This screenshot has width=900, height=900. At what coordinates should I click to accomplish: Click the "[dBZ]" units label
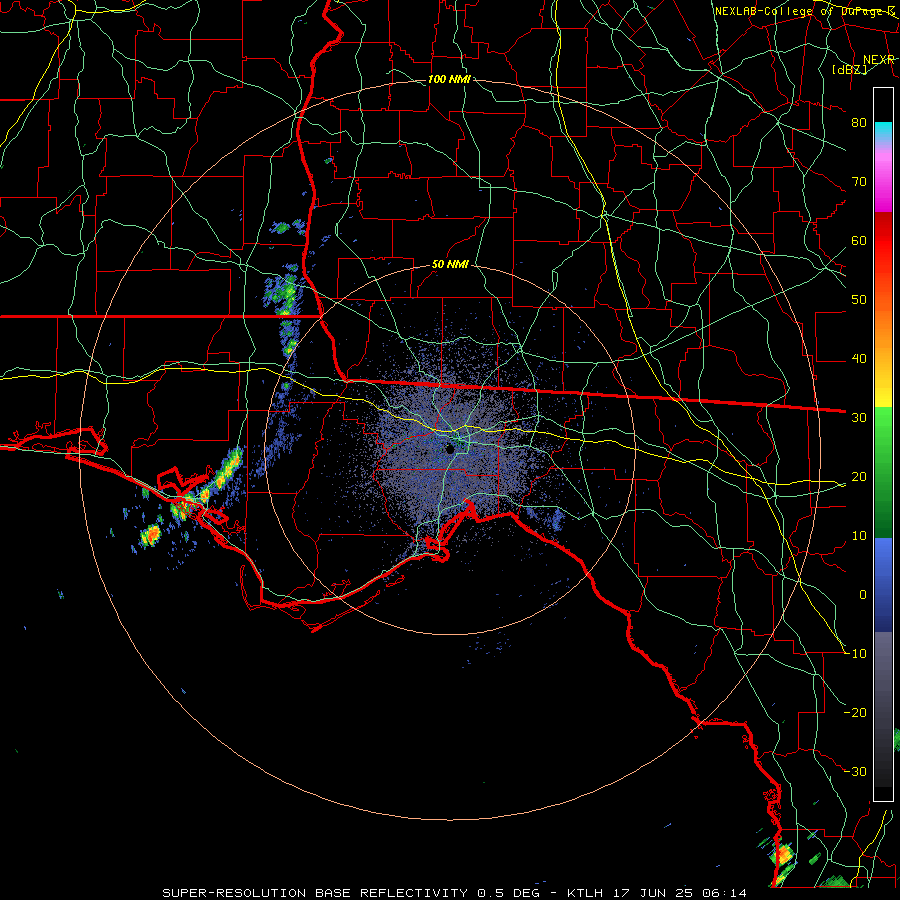coord(849,69)
